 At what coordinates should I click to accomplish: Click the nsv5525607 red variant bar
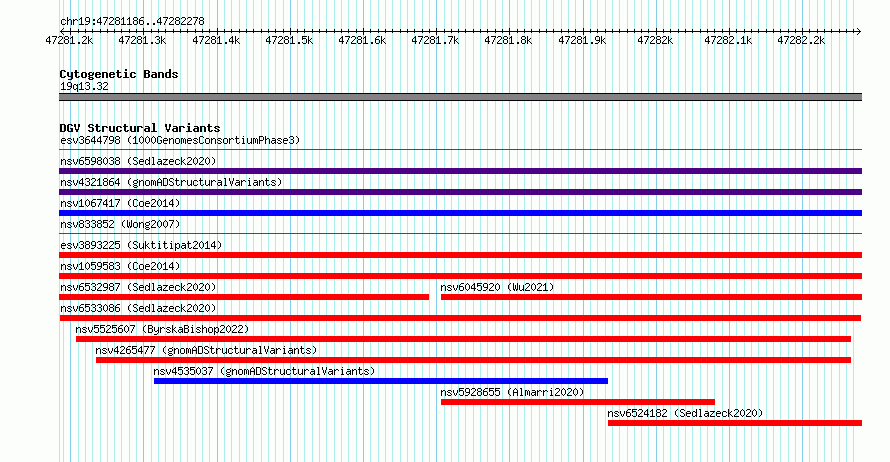tap(463, 339)
